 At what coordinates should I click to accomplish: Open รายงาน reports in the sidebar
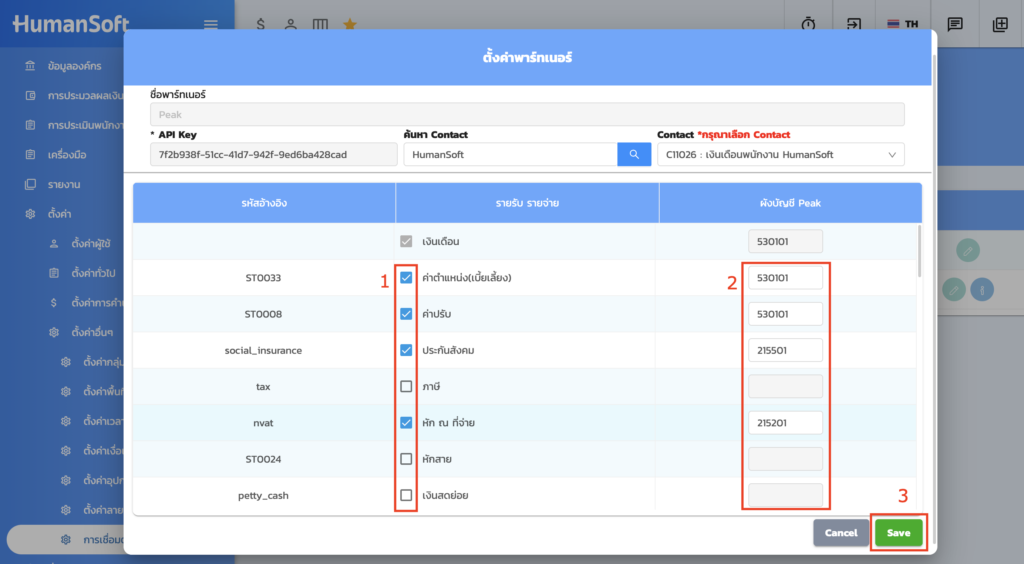(x=64, y=185)
